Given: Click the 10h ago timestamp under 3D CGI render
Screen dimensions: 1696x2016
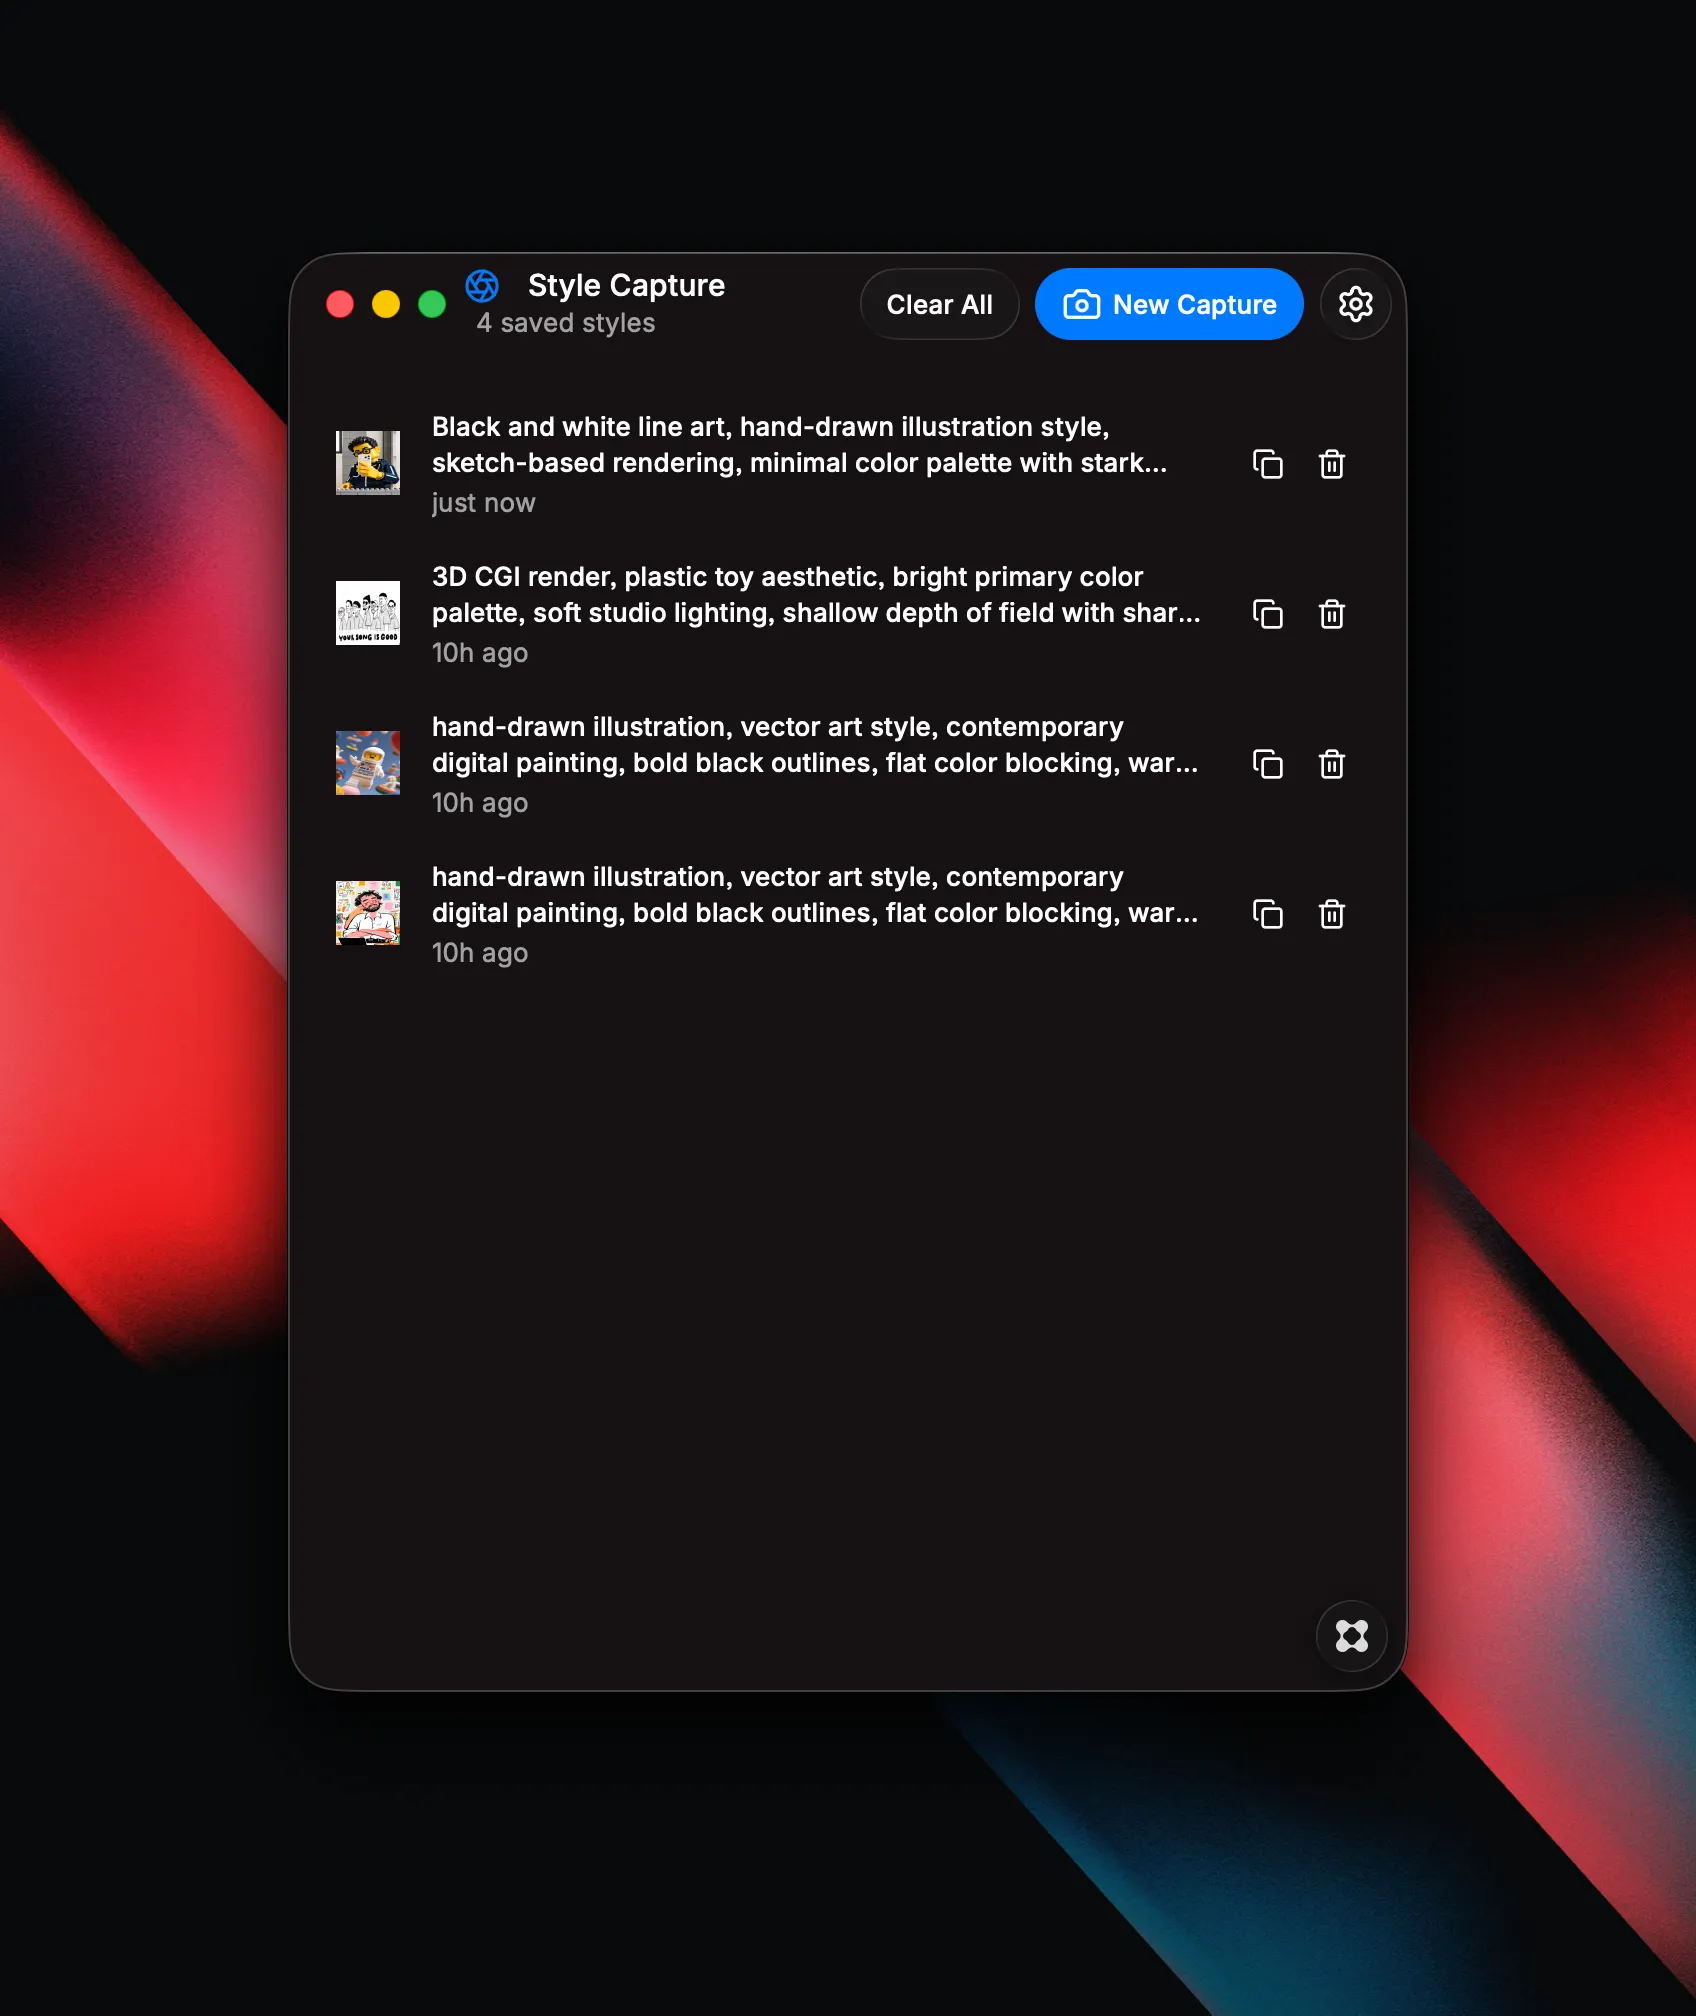Looking at the screenshot, I should coord(480,653).
